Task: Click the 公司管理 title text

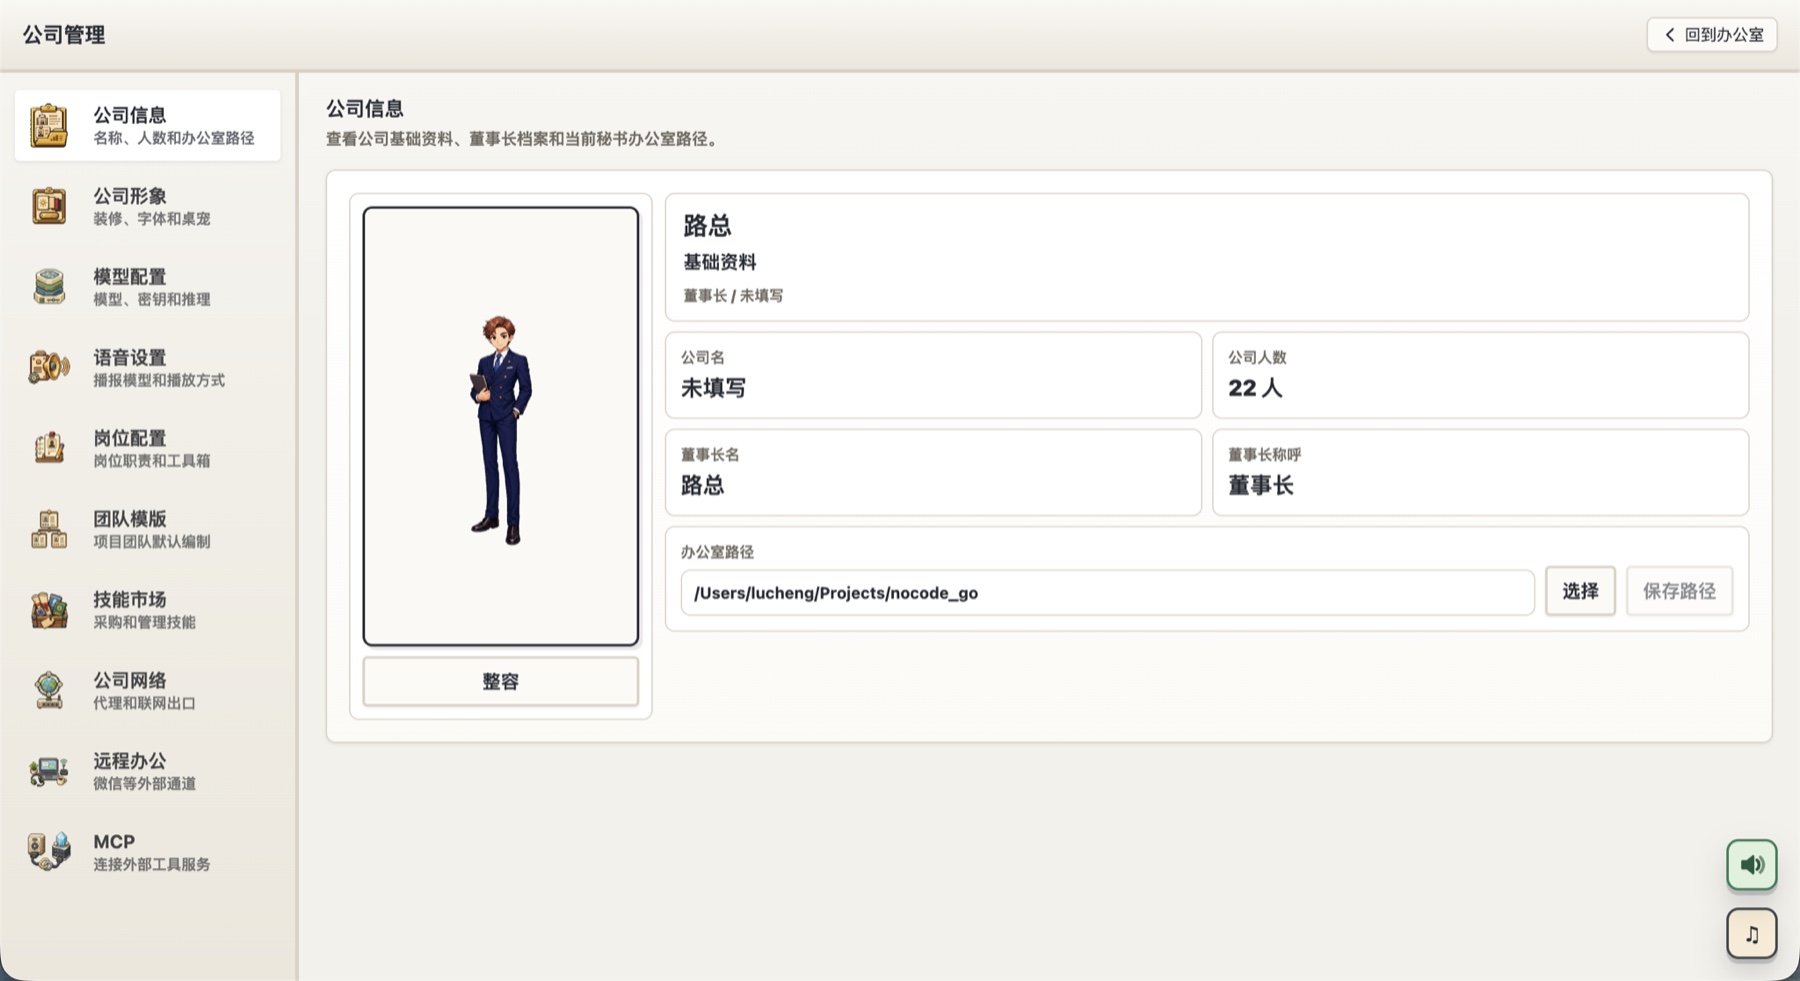Action: 64,35
